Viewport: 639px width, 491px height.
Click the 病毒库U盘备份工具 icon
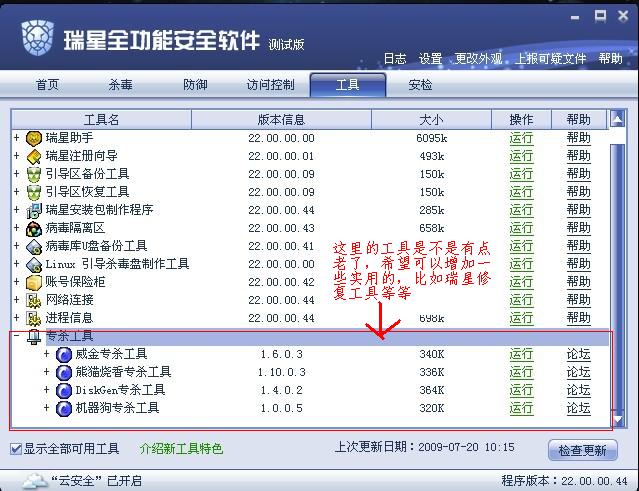34,246
